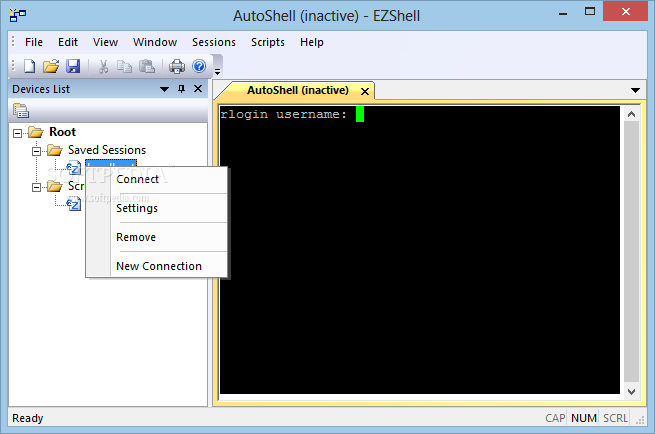
Task: Open the Help menu
Action: pos(312,42)
